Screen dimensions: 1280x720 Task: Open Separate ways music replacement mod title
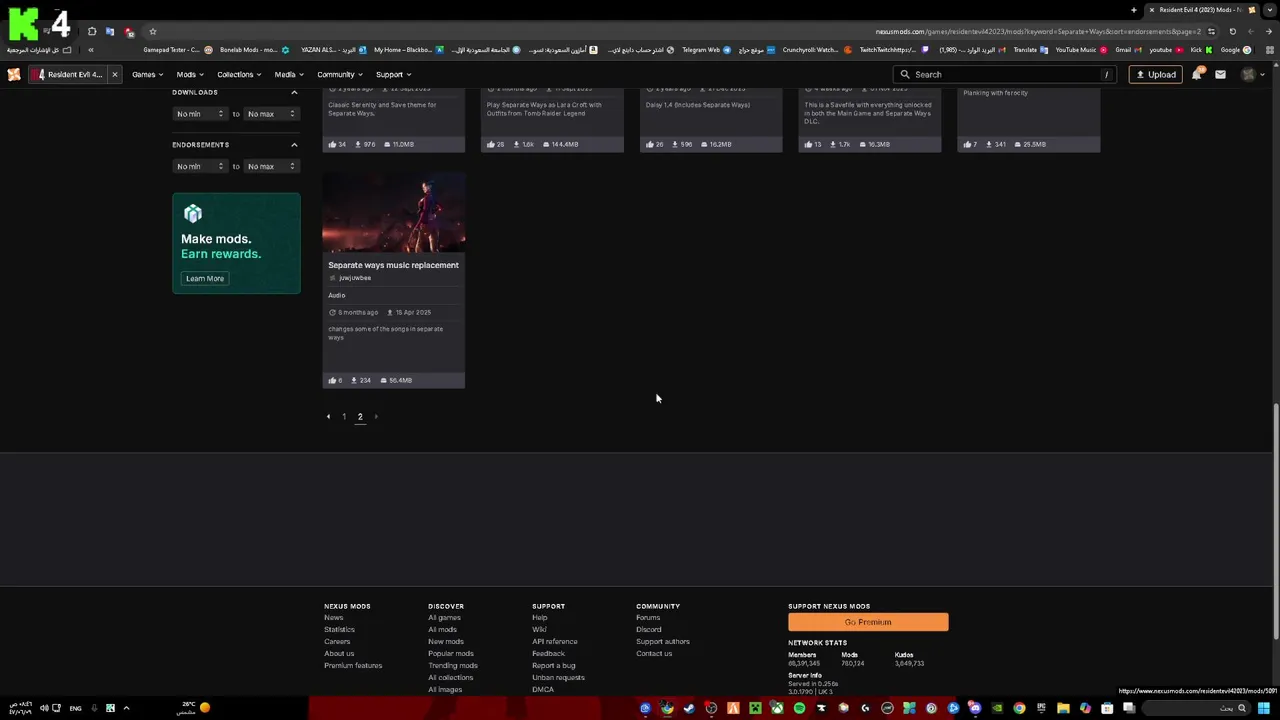pos(393,265)
